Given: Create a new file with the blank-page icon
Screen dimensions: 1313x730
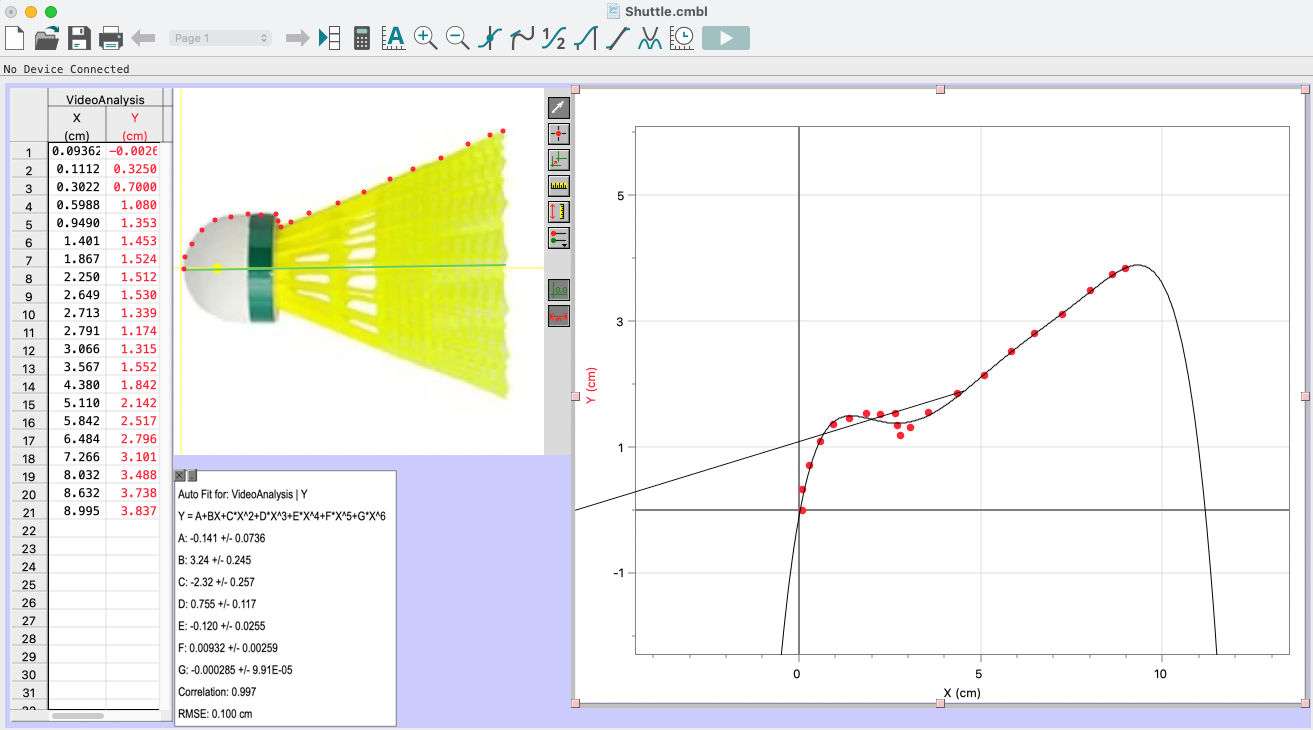Looking at the screenshot, I should pyautogui.click(x=15, y=38).
